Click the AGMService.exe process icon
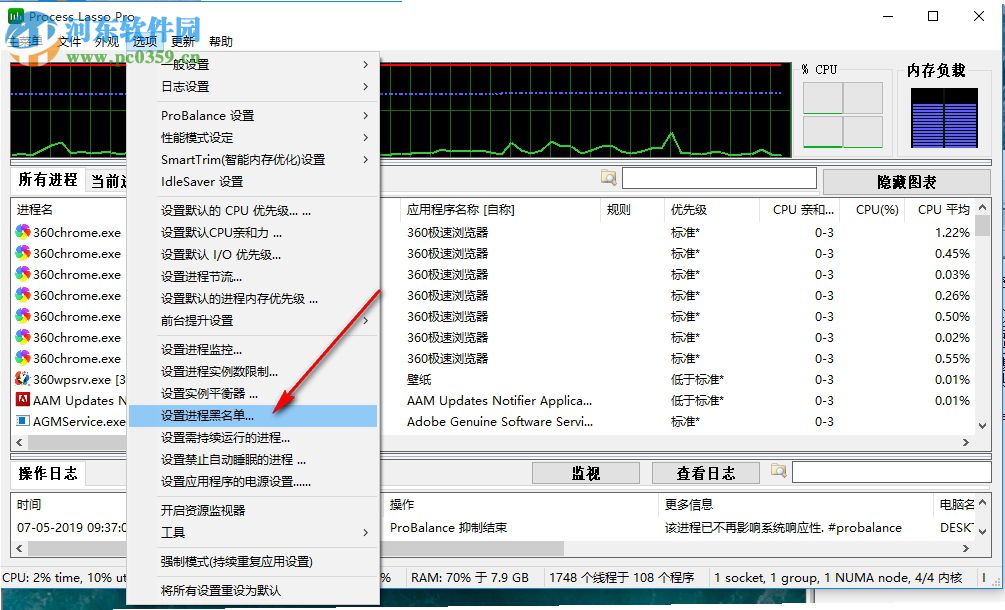The height and width of the screenshot is (610, 1005). coord(22,421)
